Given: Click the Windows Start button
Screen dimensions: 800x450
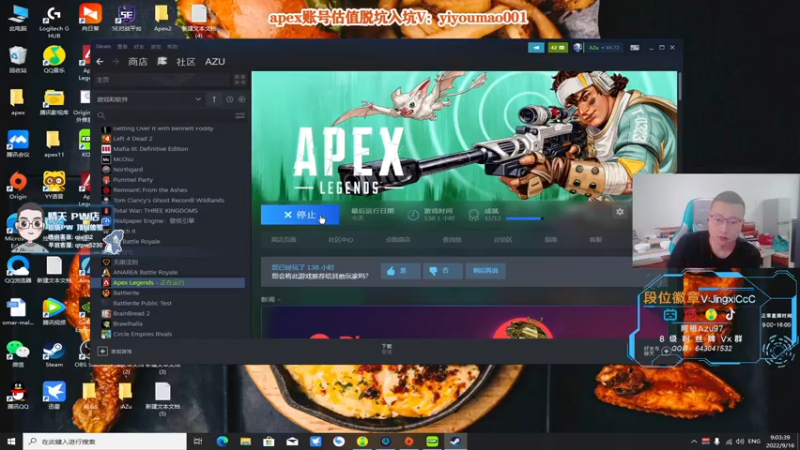Looking at the screenshot, I should pyautogui.click(x=11, y=441).
